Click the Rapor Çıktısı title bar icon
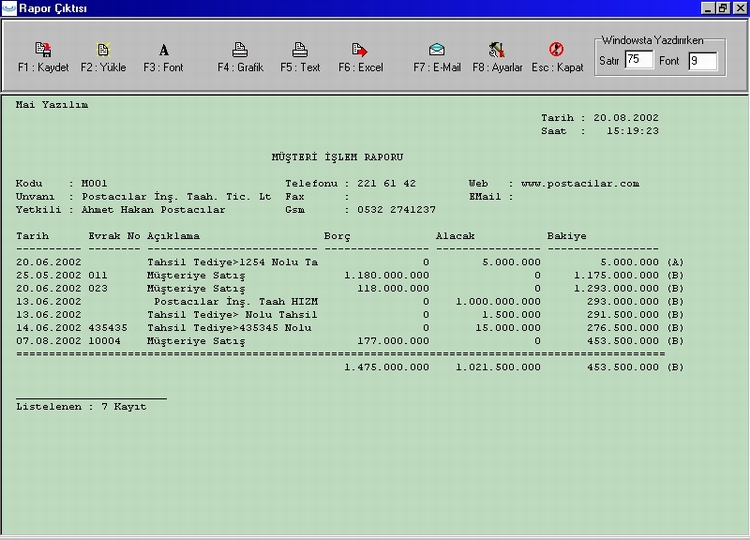Viewport: 750px width, 540px height. [9, 8]
